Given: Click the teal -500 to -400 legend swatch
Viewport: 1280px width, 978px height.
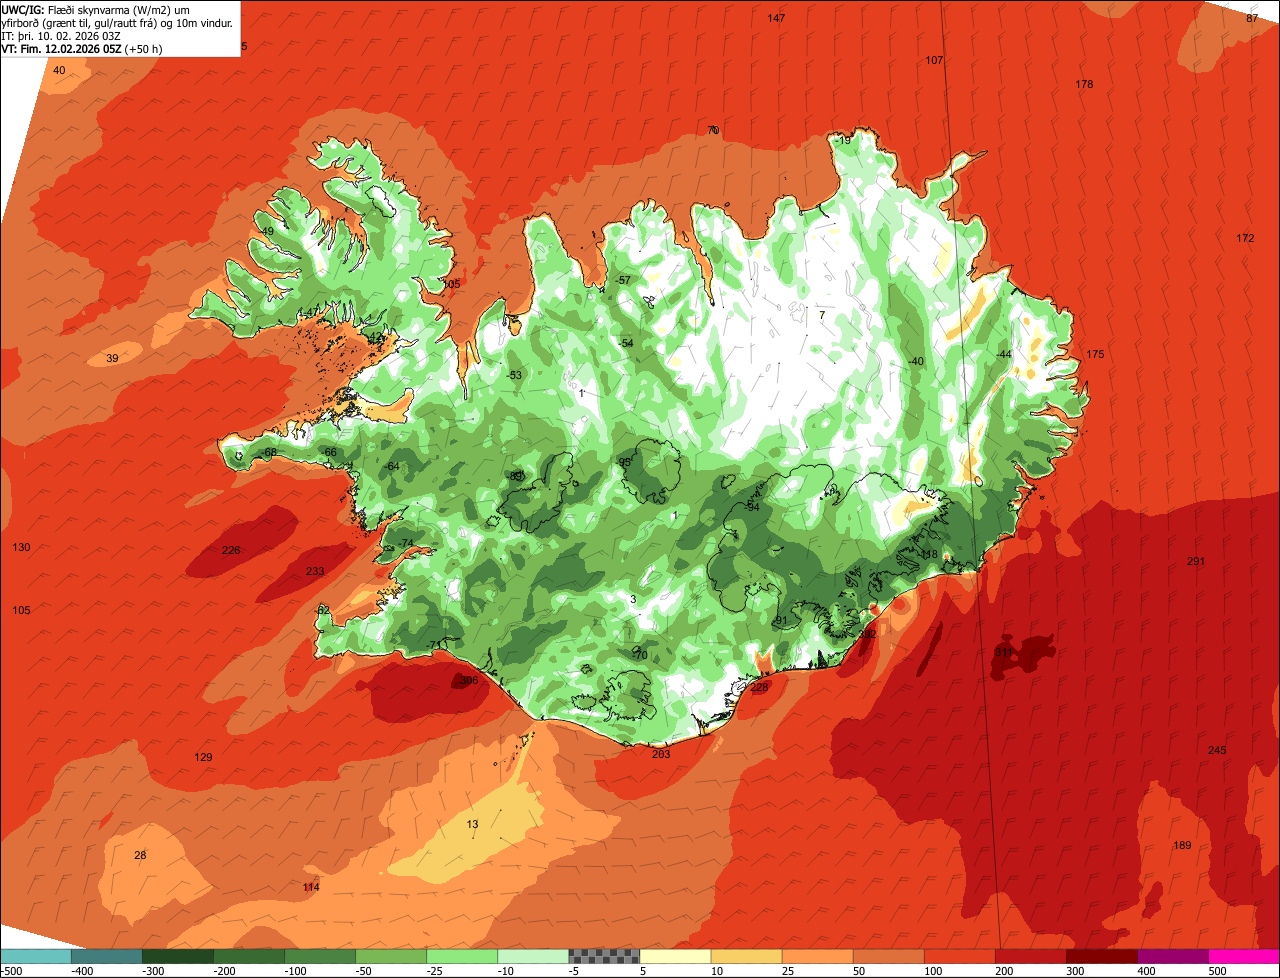Looking at the screenshot, I should (35, 955).
